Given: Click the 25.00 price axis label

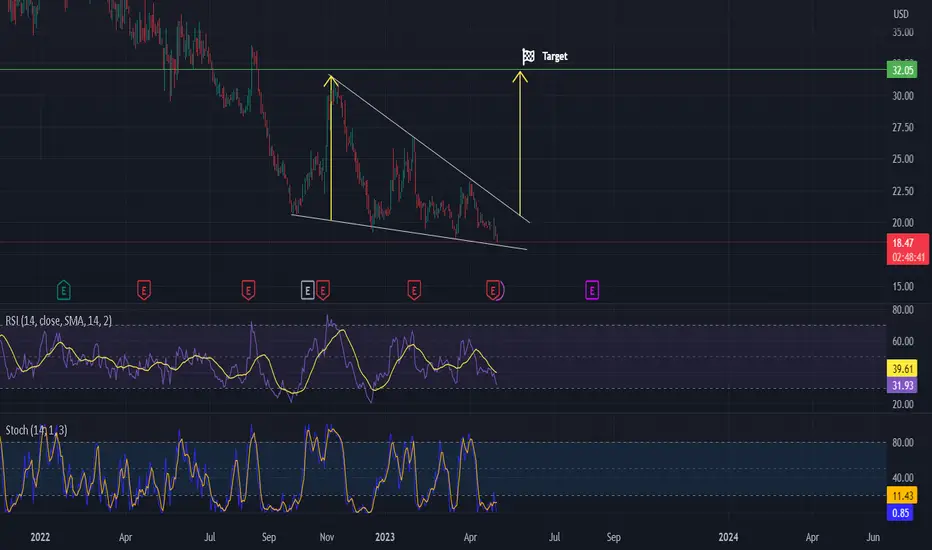Looking at the screenshot, I should pyautogui.click(x=902, y=159).
